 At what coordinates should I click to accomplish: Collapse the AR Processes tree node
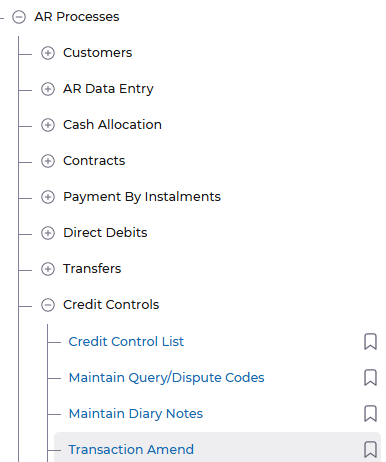click(x=19, y=17)
